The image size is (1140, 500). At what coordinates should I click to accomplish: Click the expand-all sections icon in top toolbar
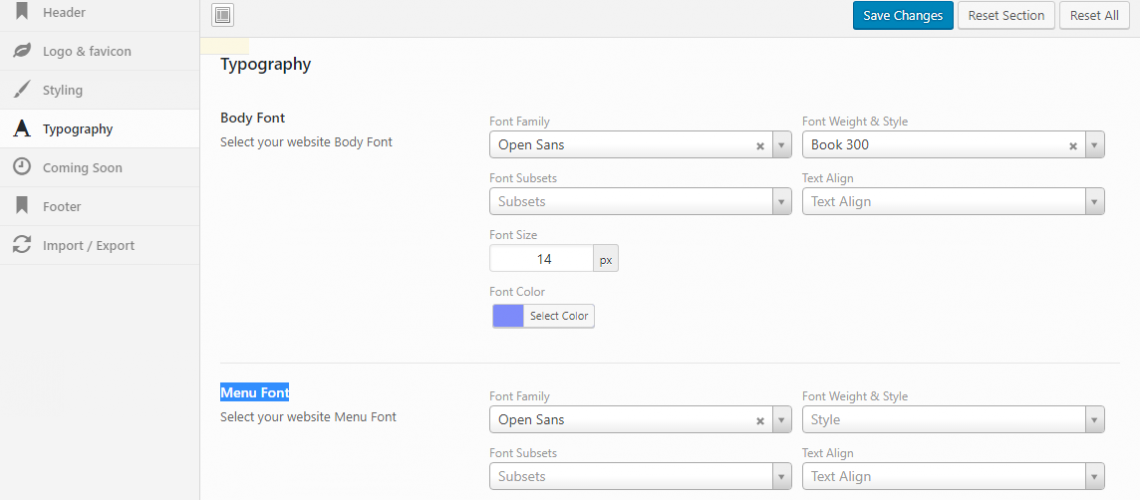point(222,15)
